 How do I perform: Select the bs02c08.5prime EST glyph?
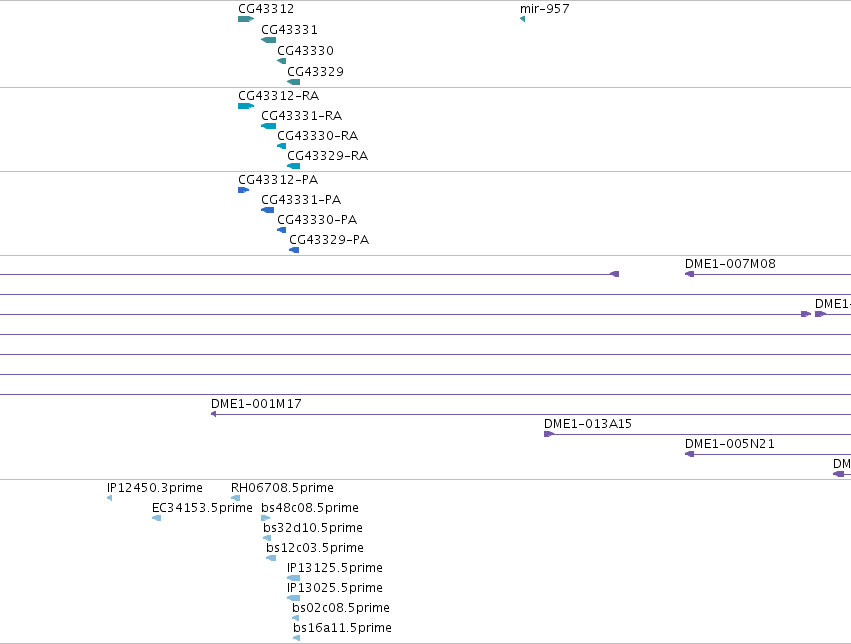(x=295, y=618)
